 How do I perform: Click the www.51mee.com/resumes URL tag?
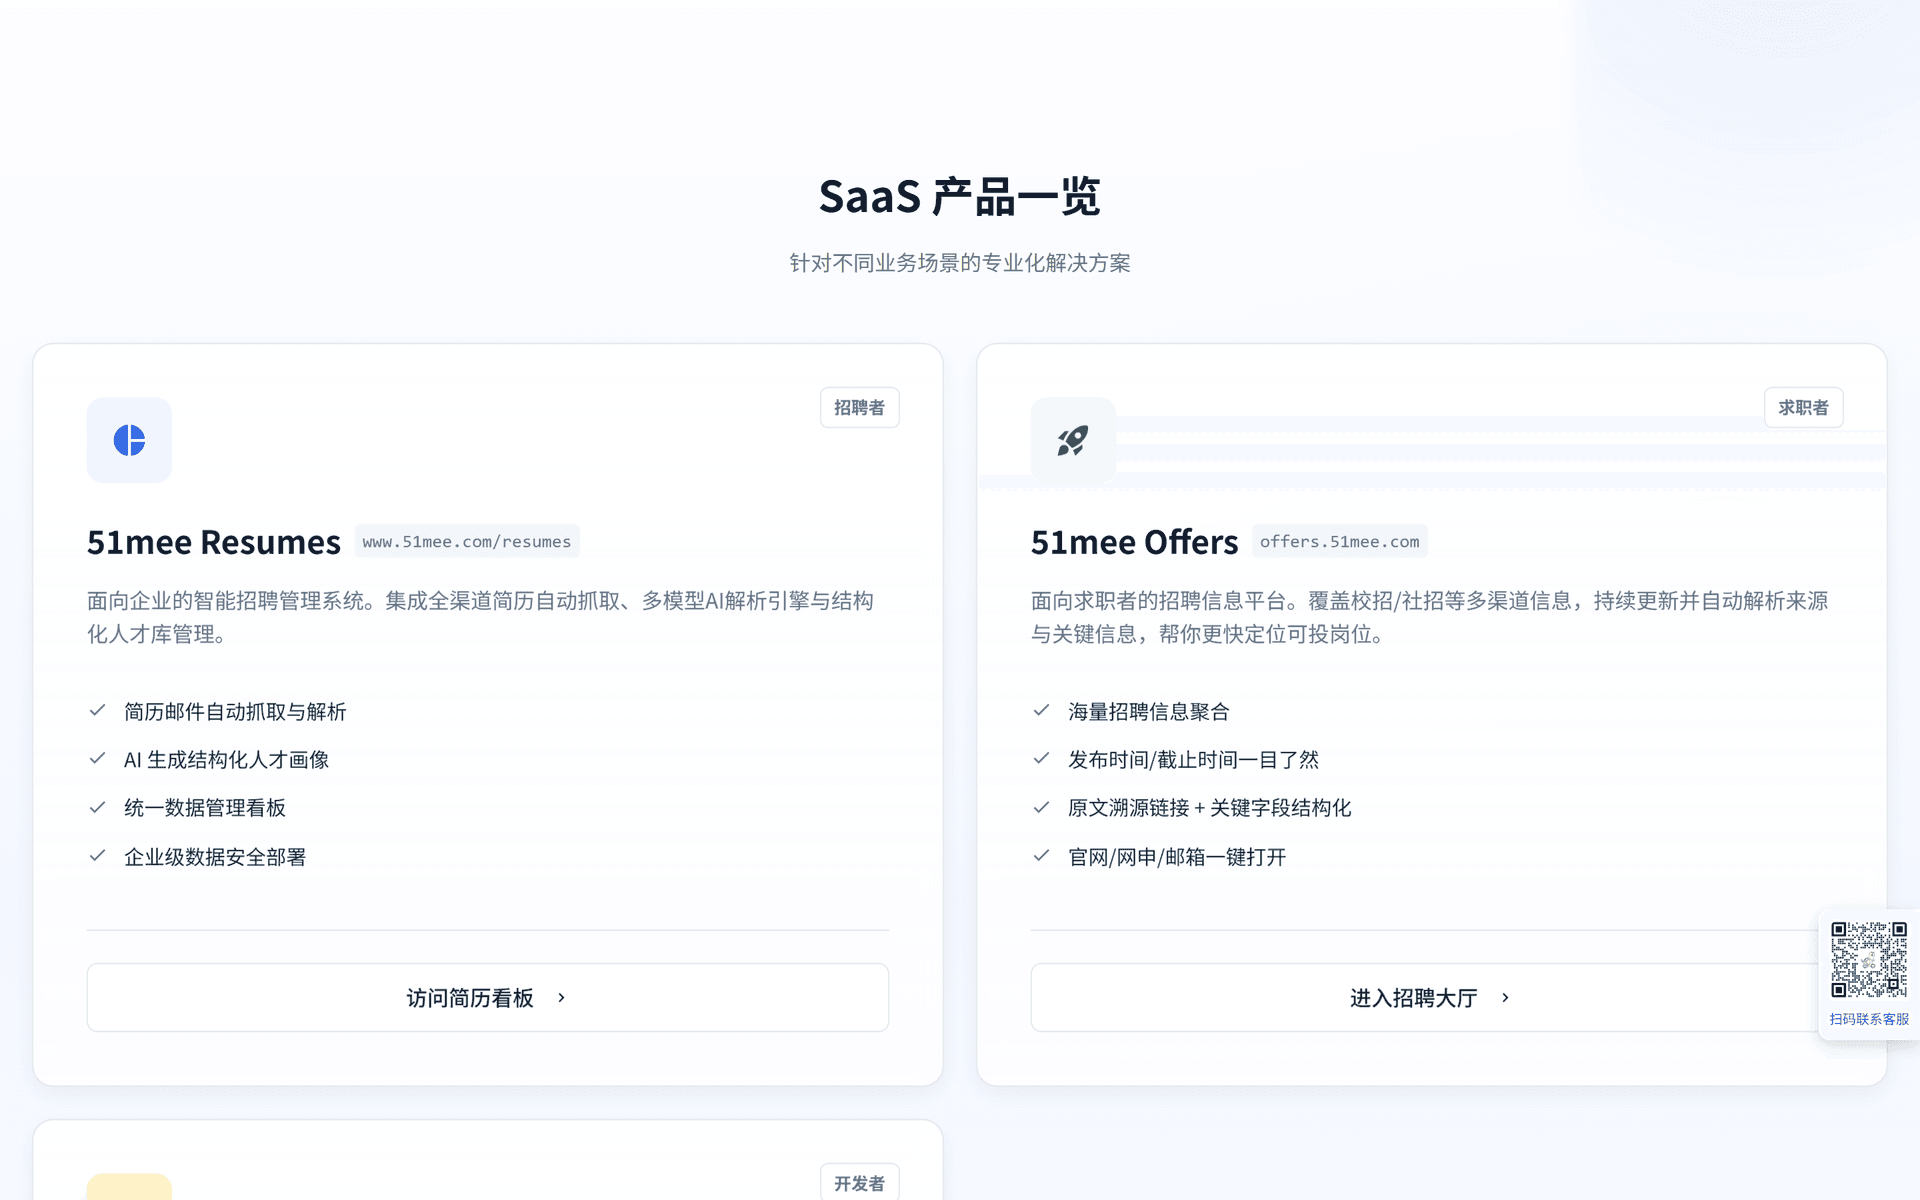point(467,542)
